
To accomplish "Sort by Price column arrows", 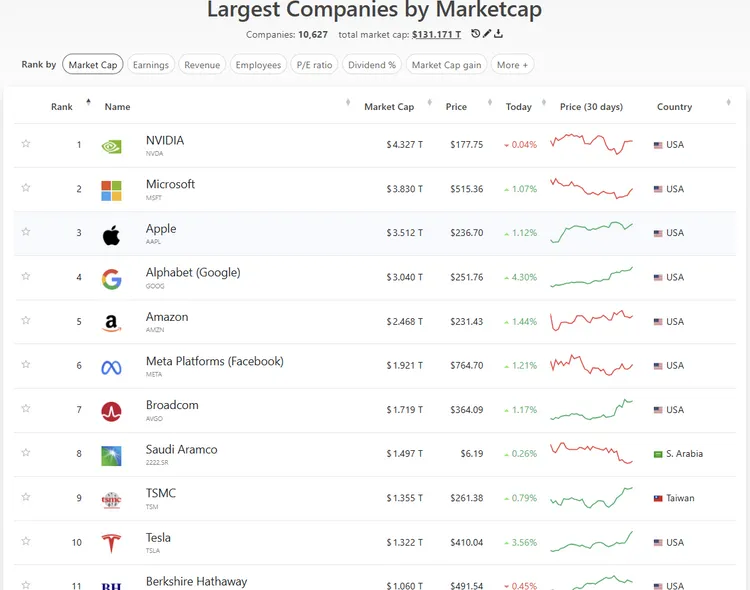I will point(490,102).
